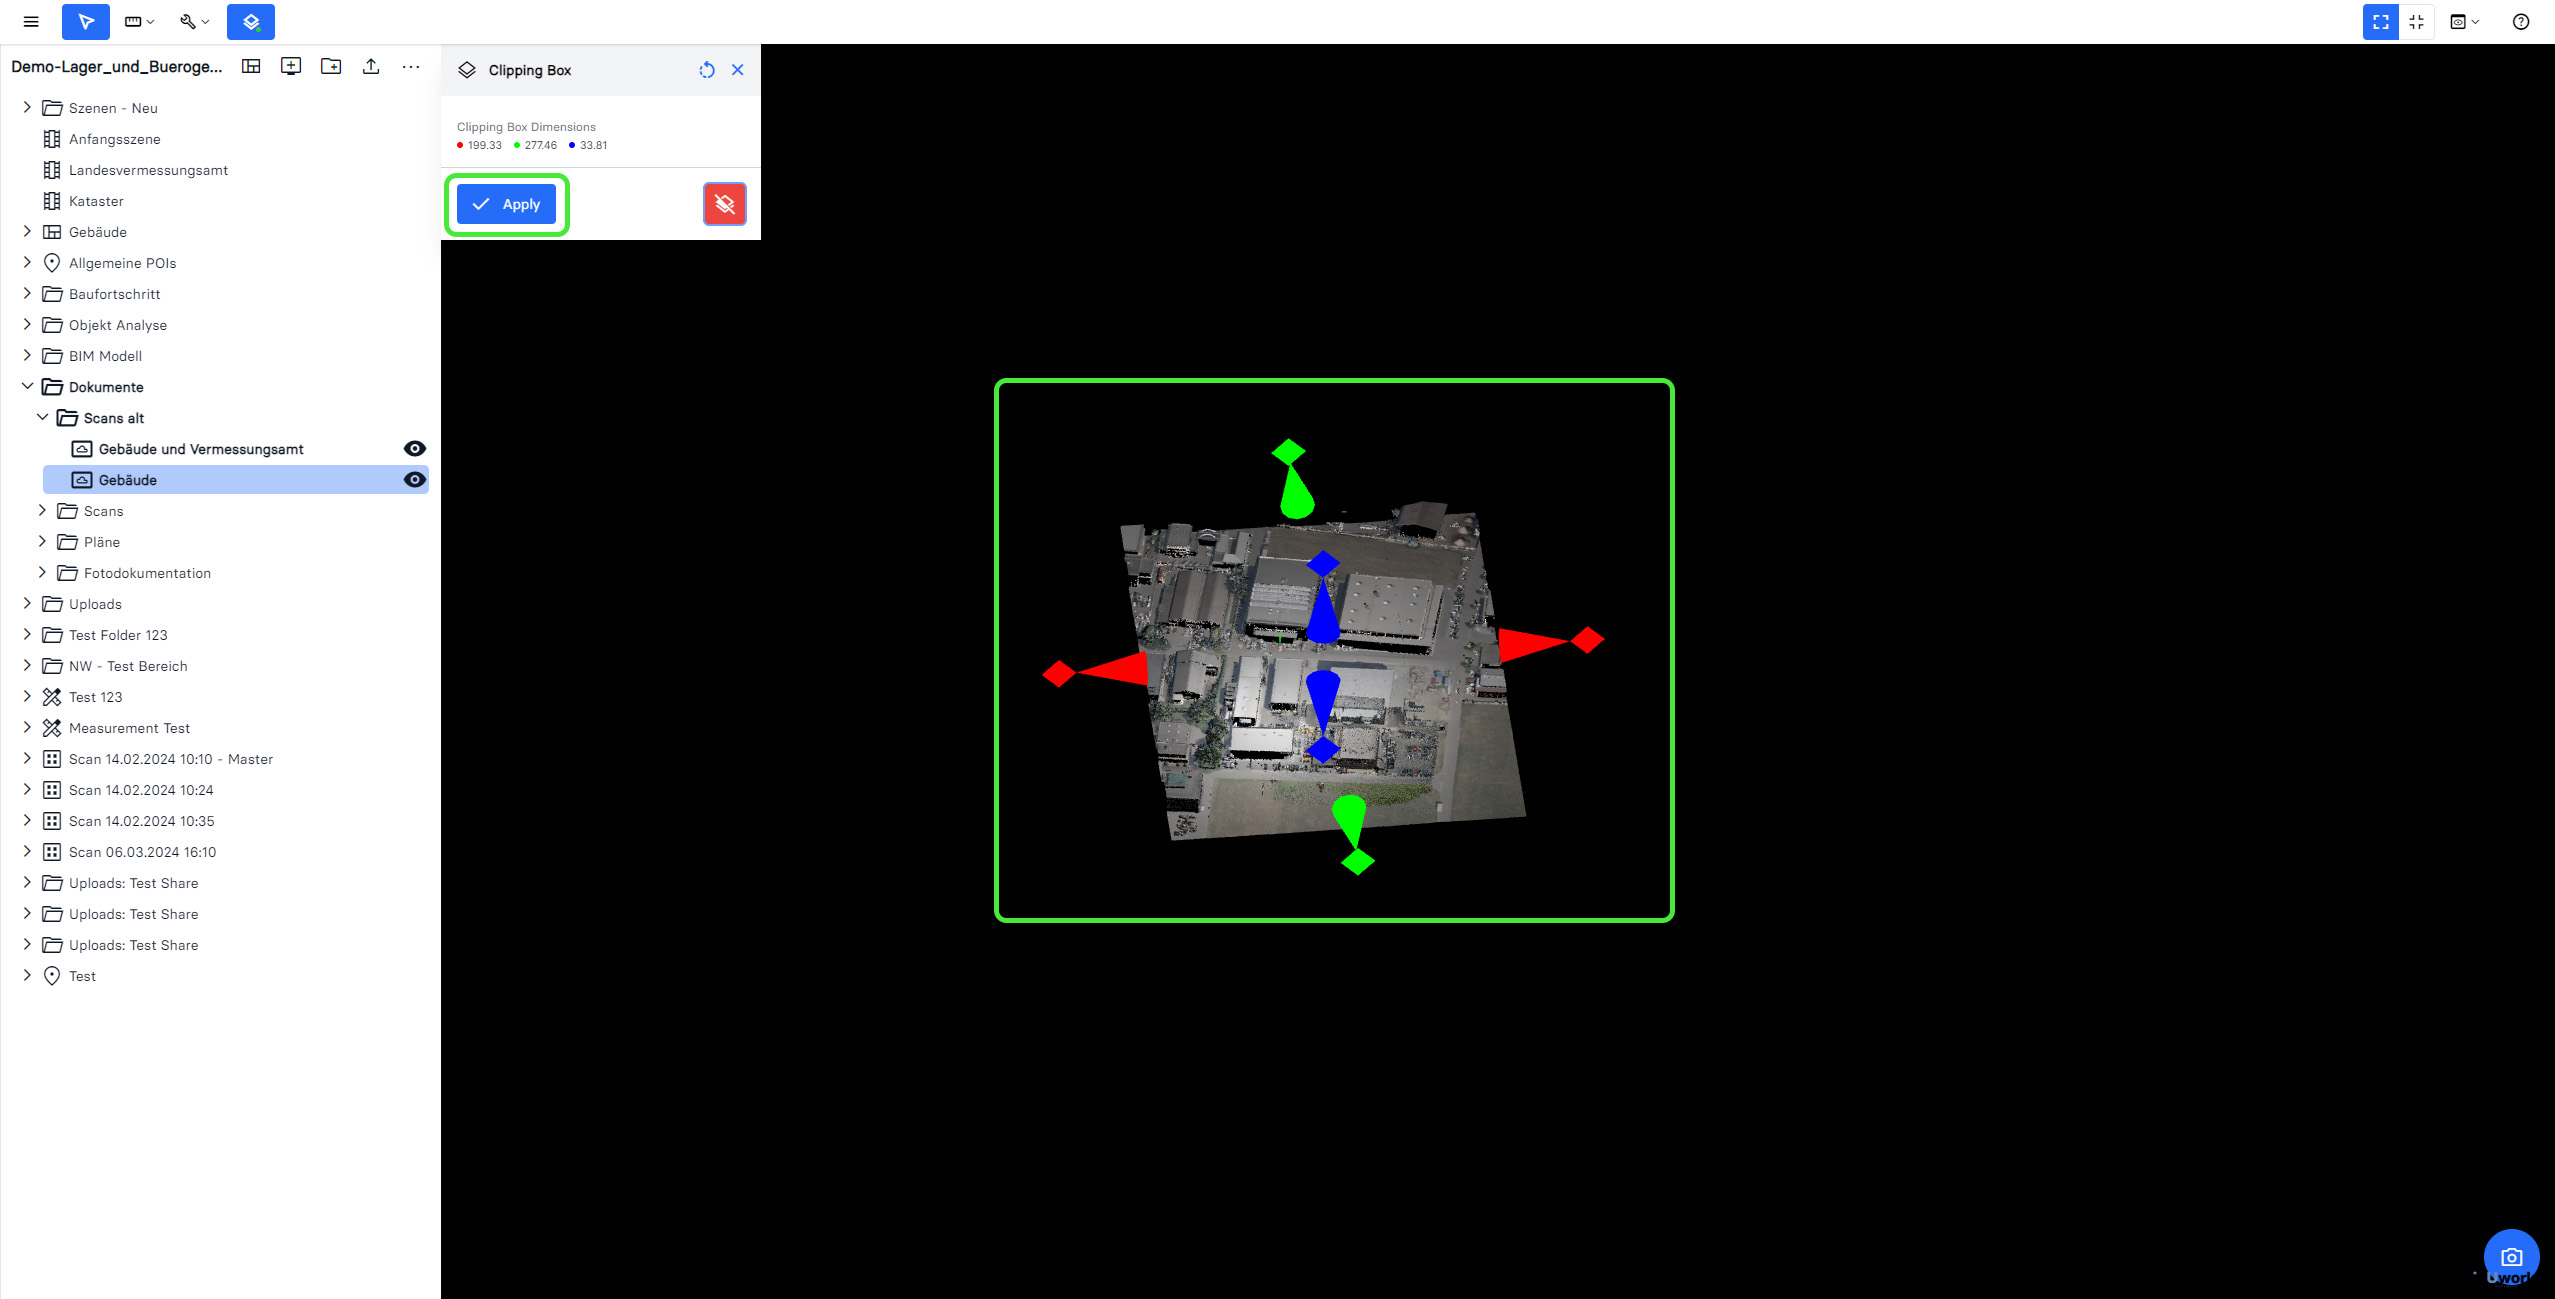Close the Clipping Box panel
The image size is (2555, 1299).
click(x=738, y=70)
